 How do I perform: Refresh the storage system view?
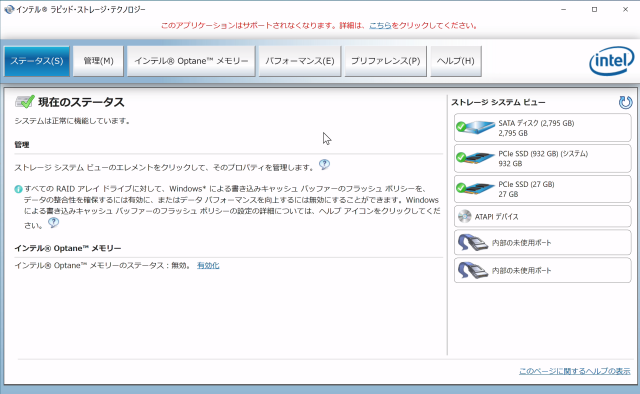[x=625, y=102]
